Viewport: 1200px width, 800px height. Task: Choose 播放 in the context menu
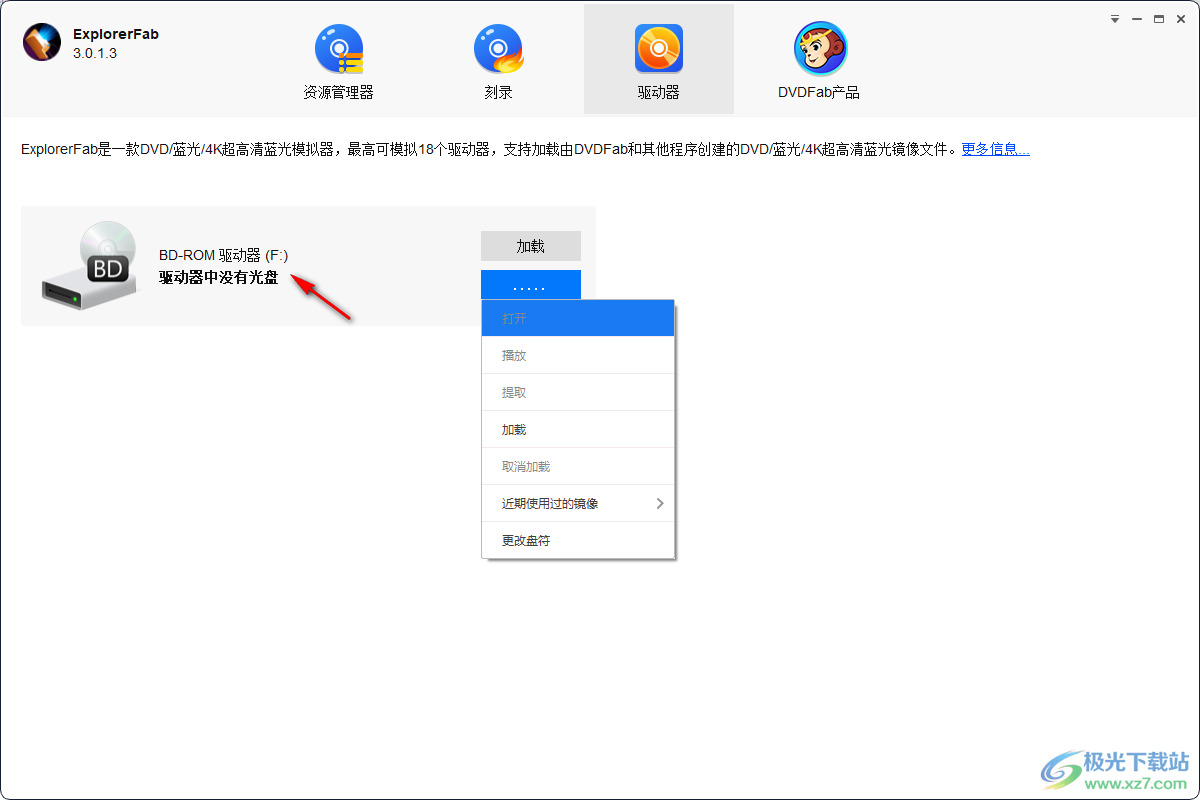(578, 355)
